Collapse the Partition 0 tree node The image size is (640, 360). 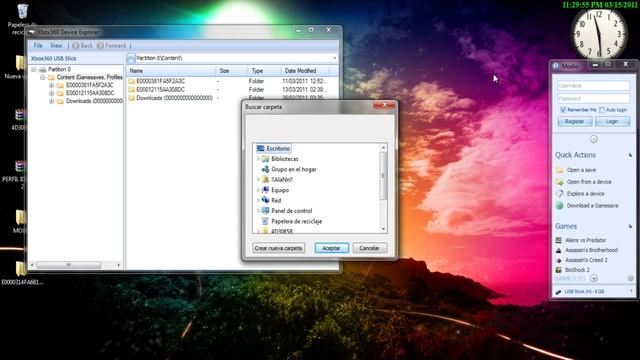[x=34, y=69]
